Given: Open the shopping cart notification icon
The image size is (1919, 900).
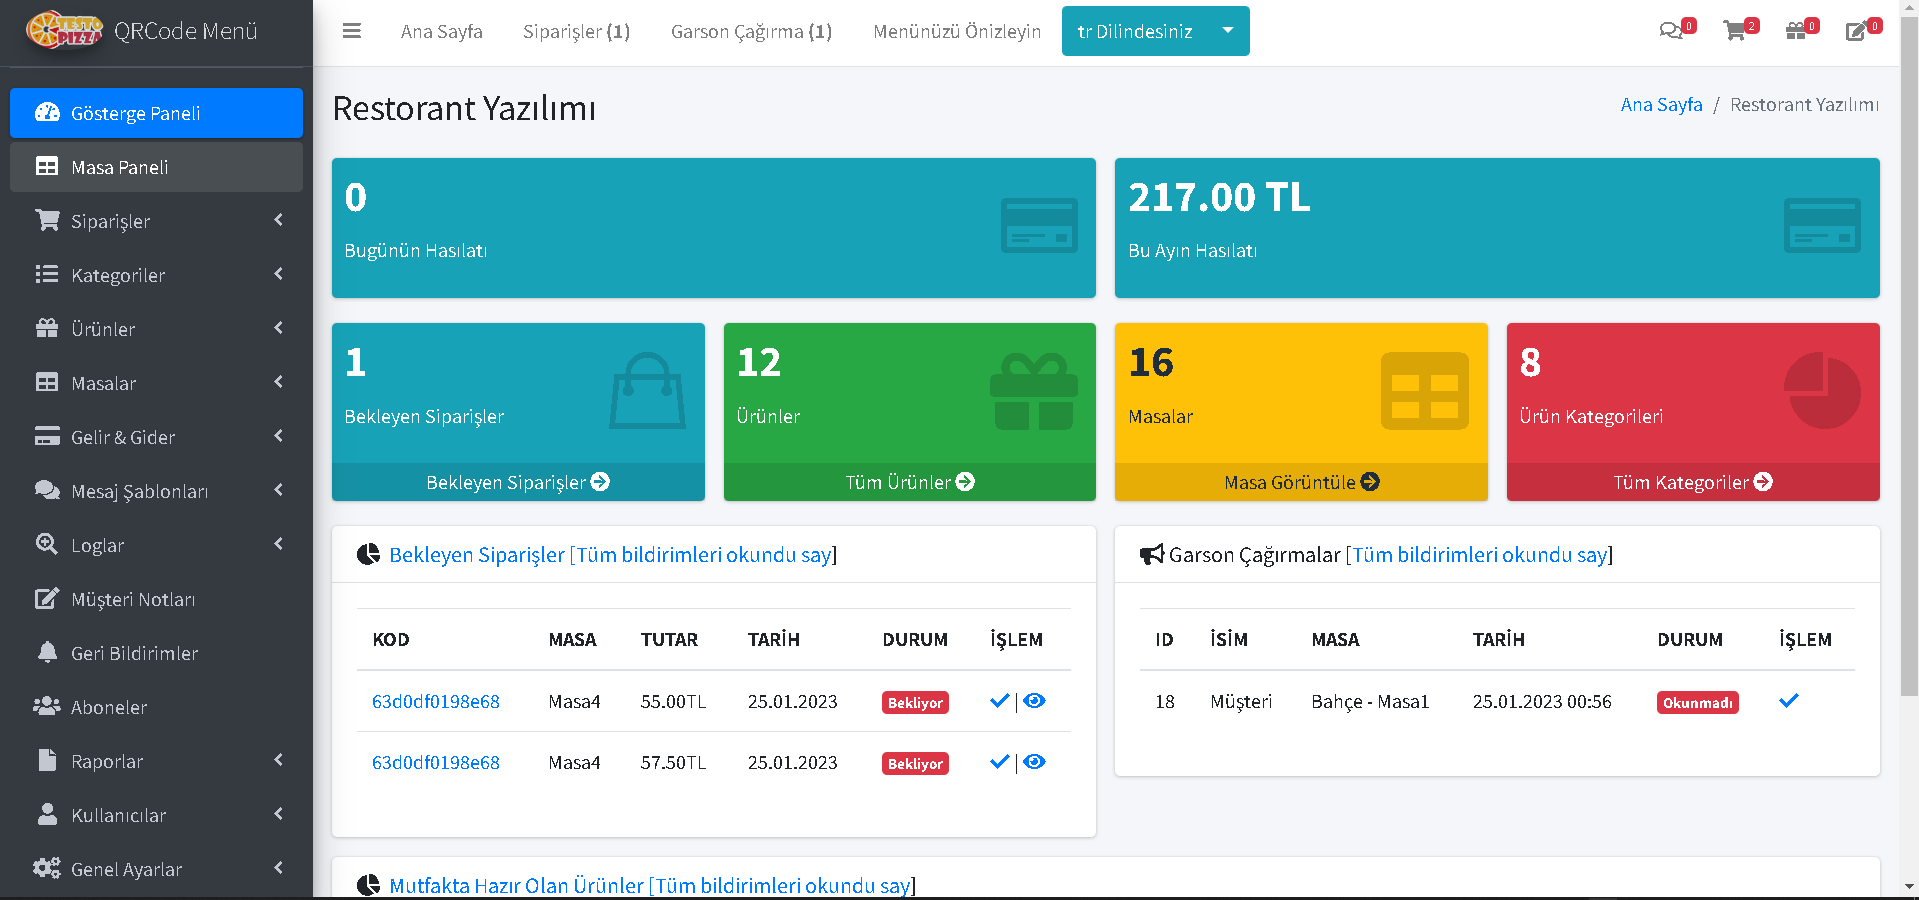Looking at the screenshot, I should click(x=1734, y=31).
